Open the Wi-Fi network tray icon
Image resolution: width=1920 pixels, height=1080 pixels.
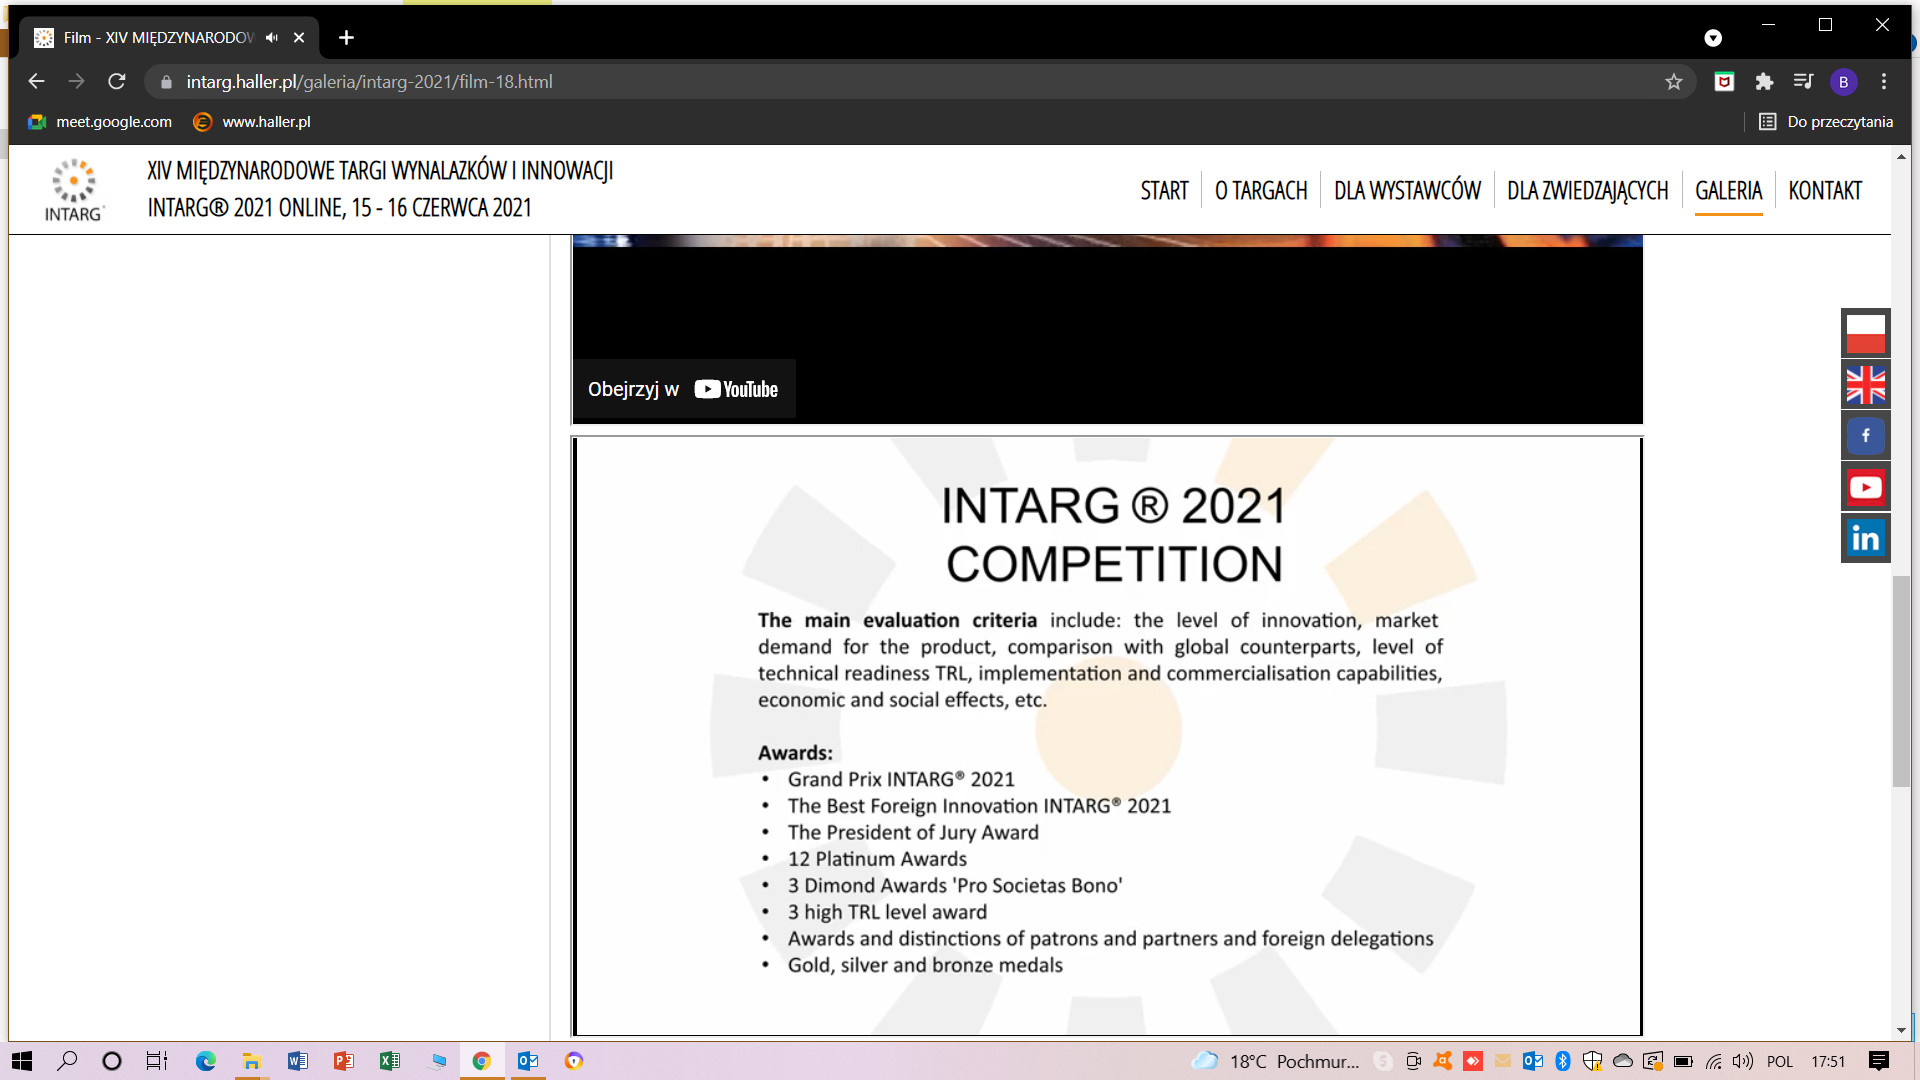click(x=1714, y=1061)
